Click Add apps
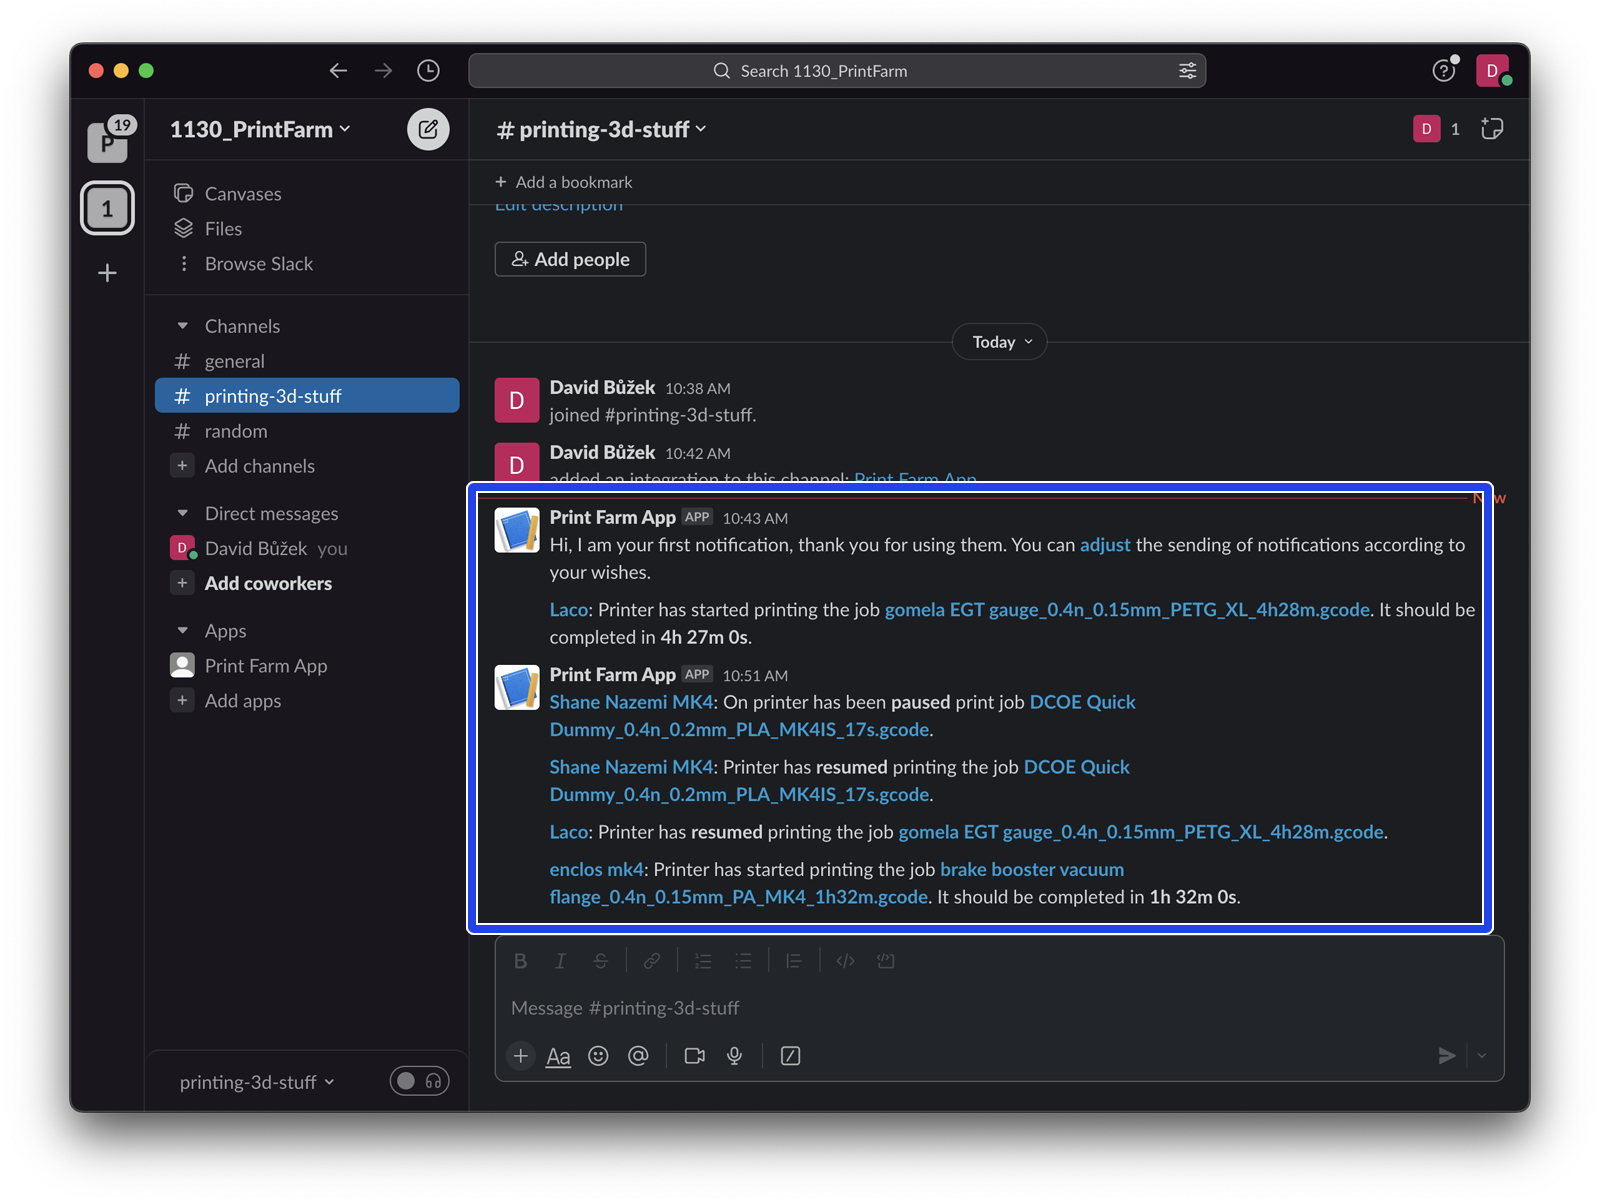This screenshot has width=1600, height=1200. (x=307, y=701)
